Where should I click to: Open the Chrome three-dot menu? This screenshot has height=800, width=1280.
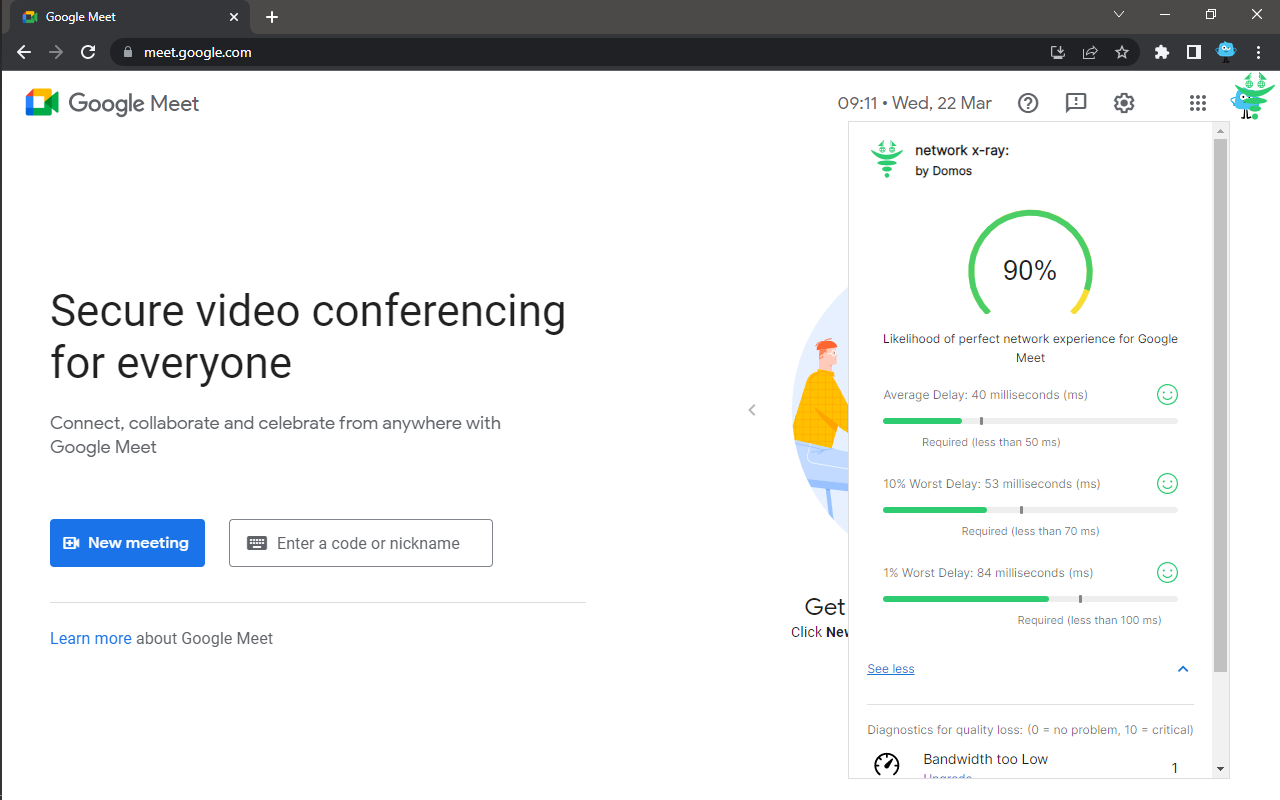coord(1258,52)
